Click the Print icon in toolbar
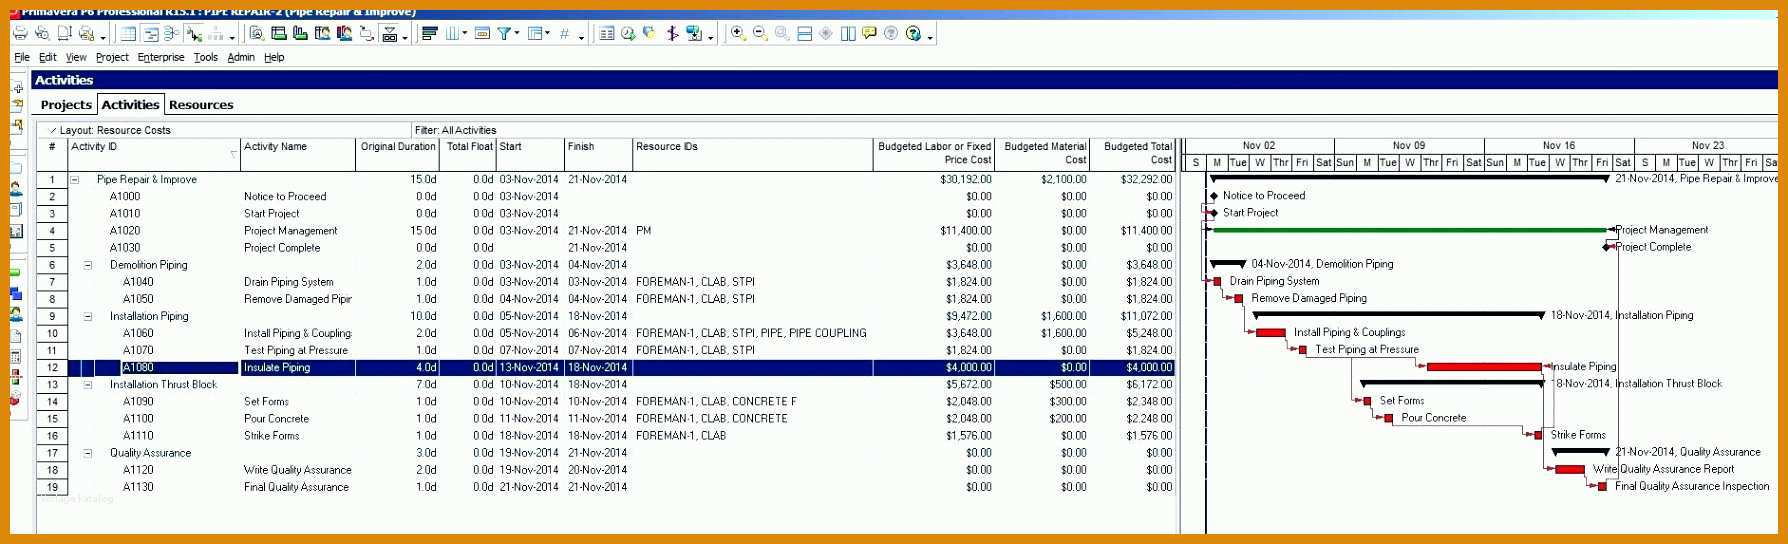This screenshot has height=544, width=1788. (x=19, y=33)
